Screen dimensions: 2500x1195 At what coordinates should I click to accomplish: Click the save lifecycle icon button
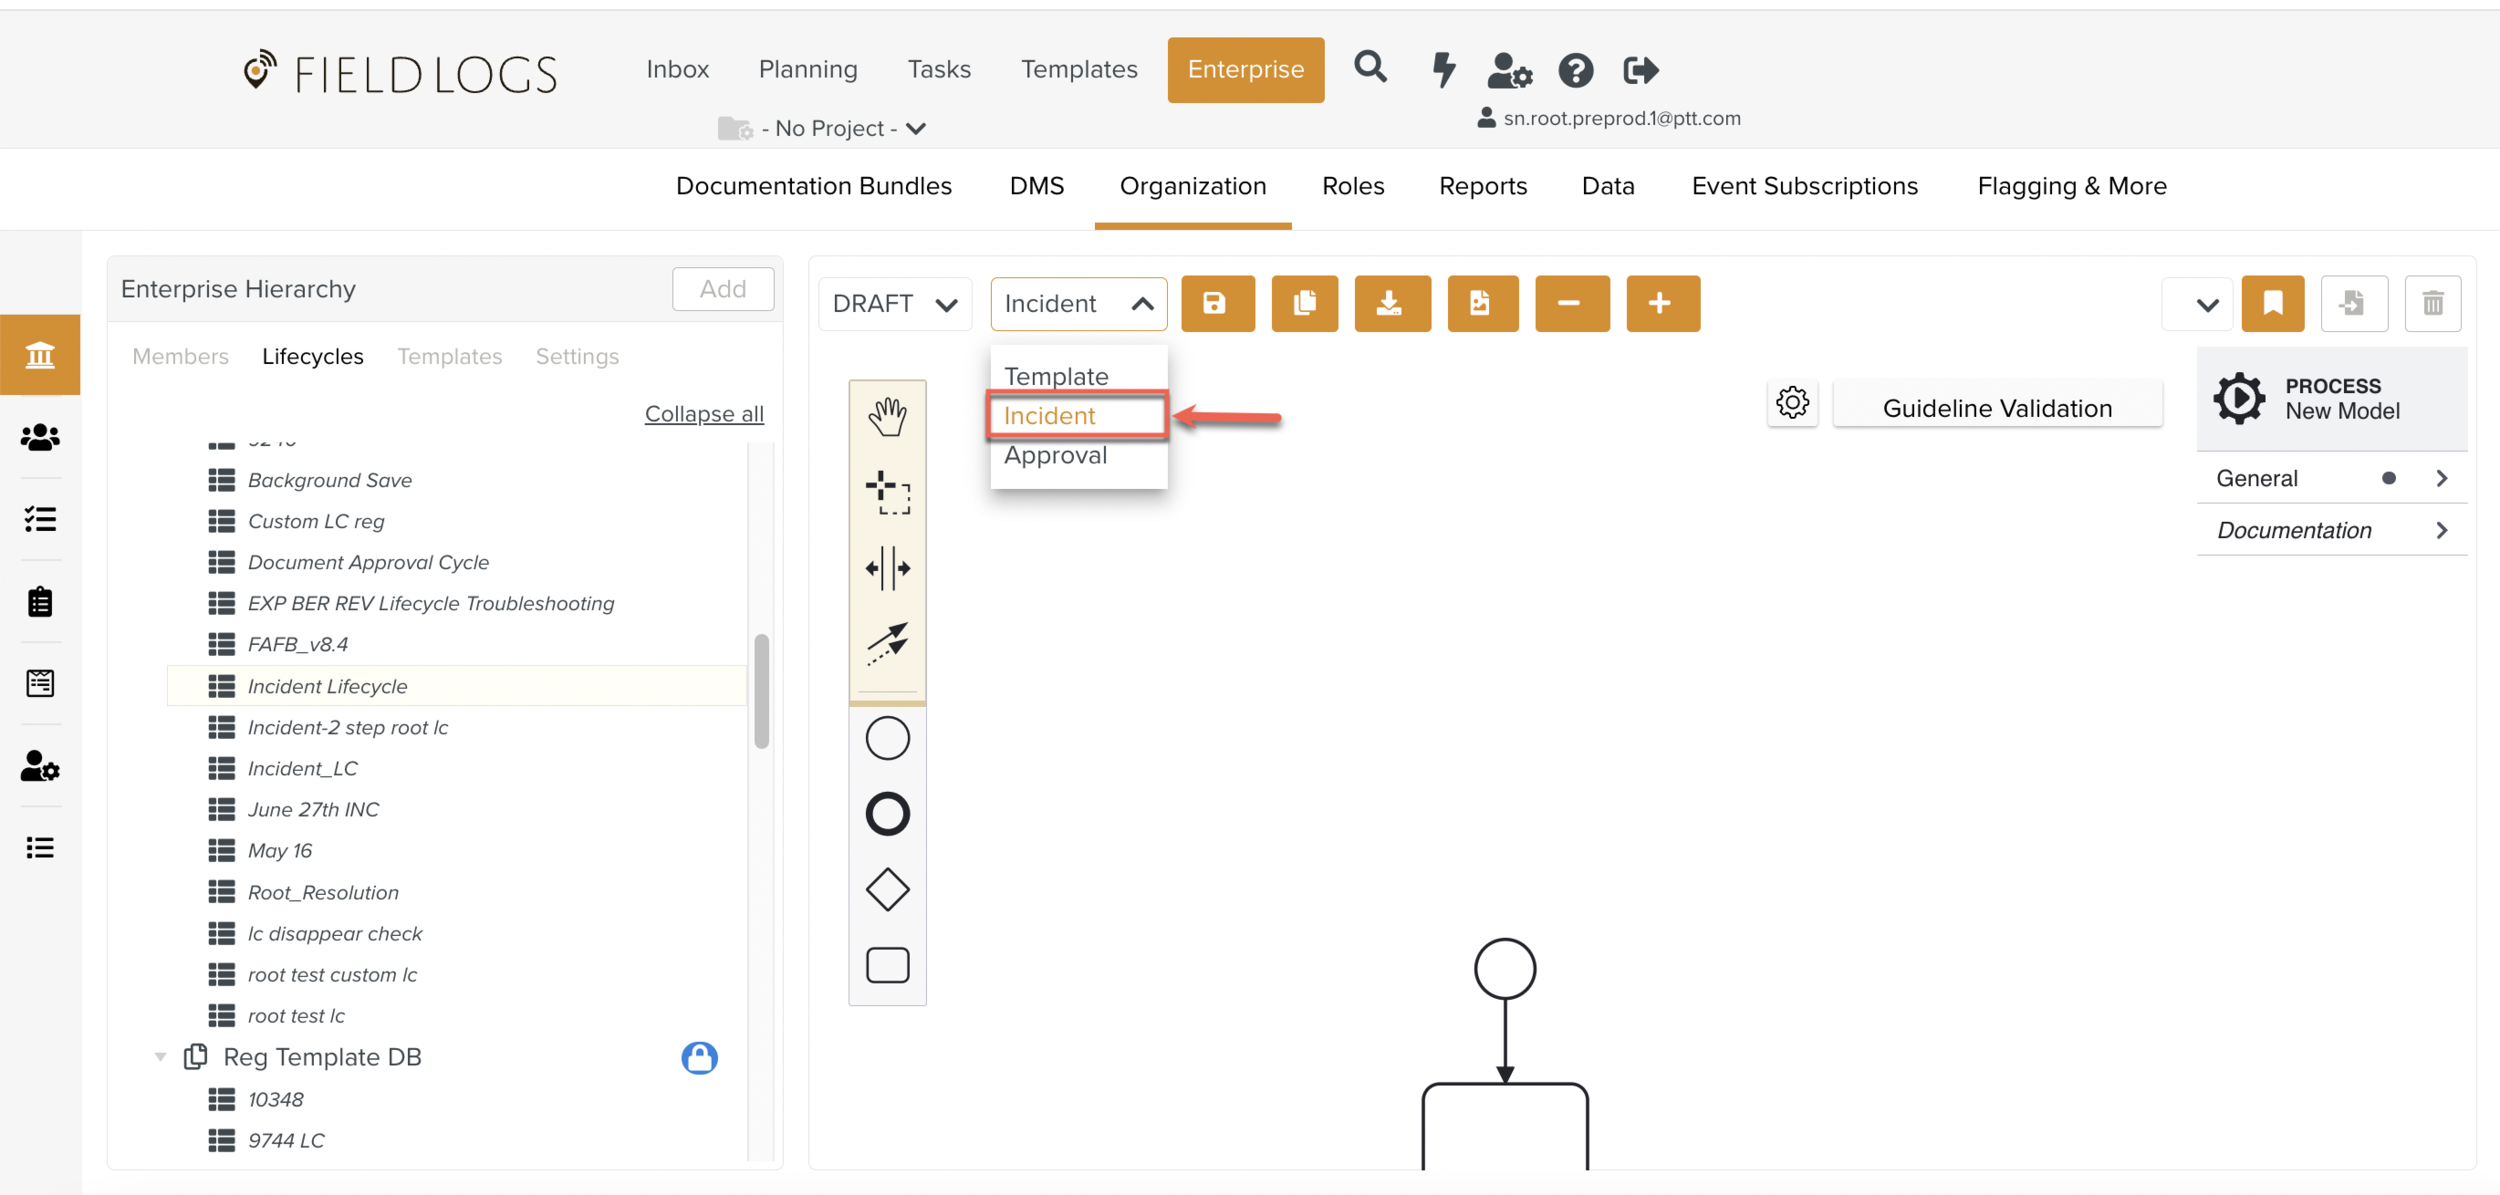[x=1216, y=303]
